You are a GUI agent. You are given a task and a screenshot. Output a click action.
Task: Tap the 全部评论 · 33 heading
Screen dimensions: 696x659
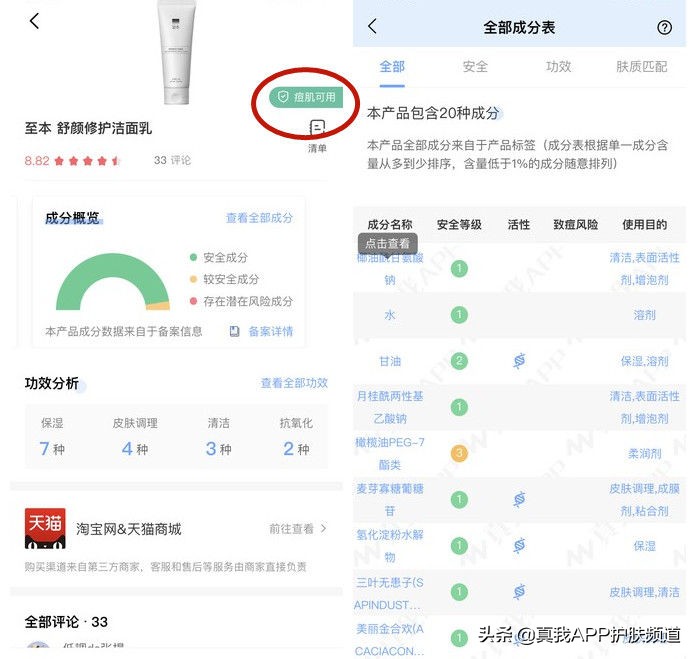(66, 622)
